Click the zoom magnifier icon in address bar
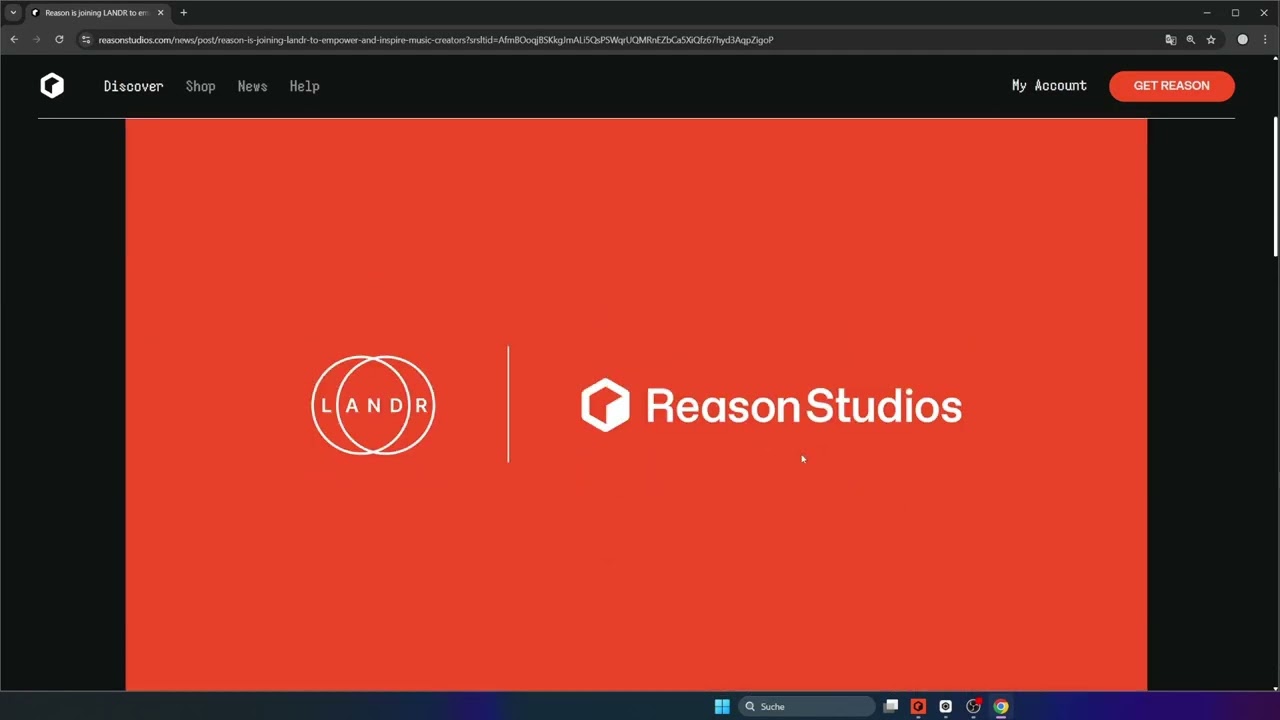The image size is (1280, 720). tap(1190, 40)
